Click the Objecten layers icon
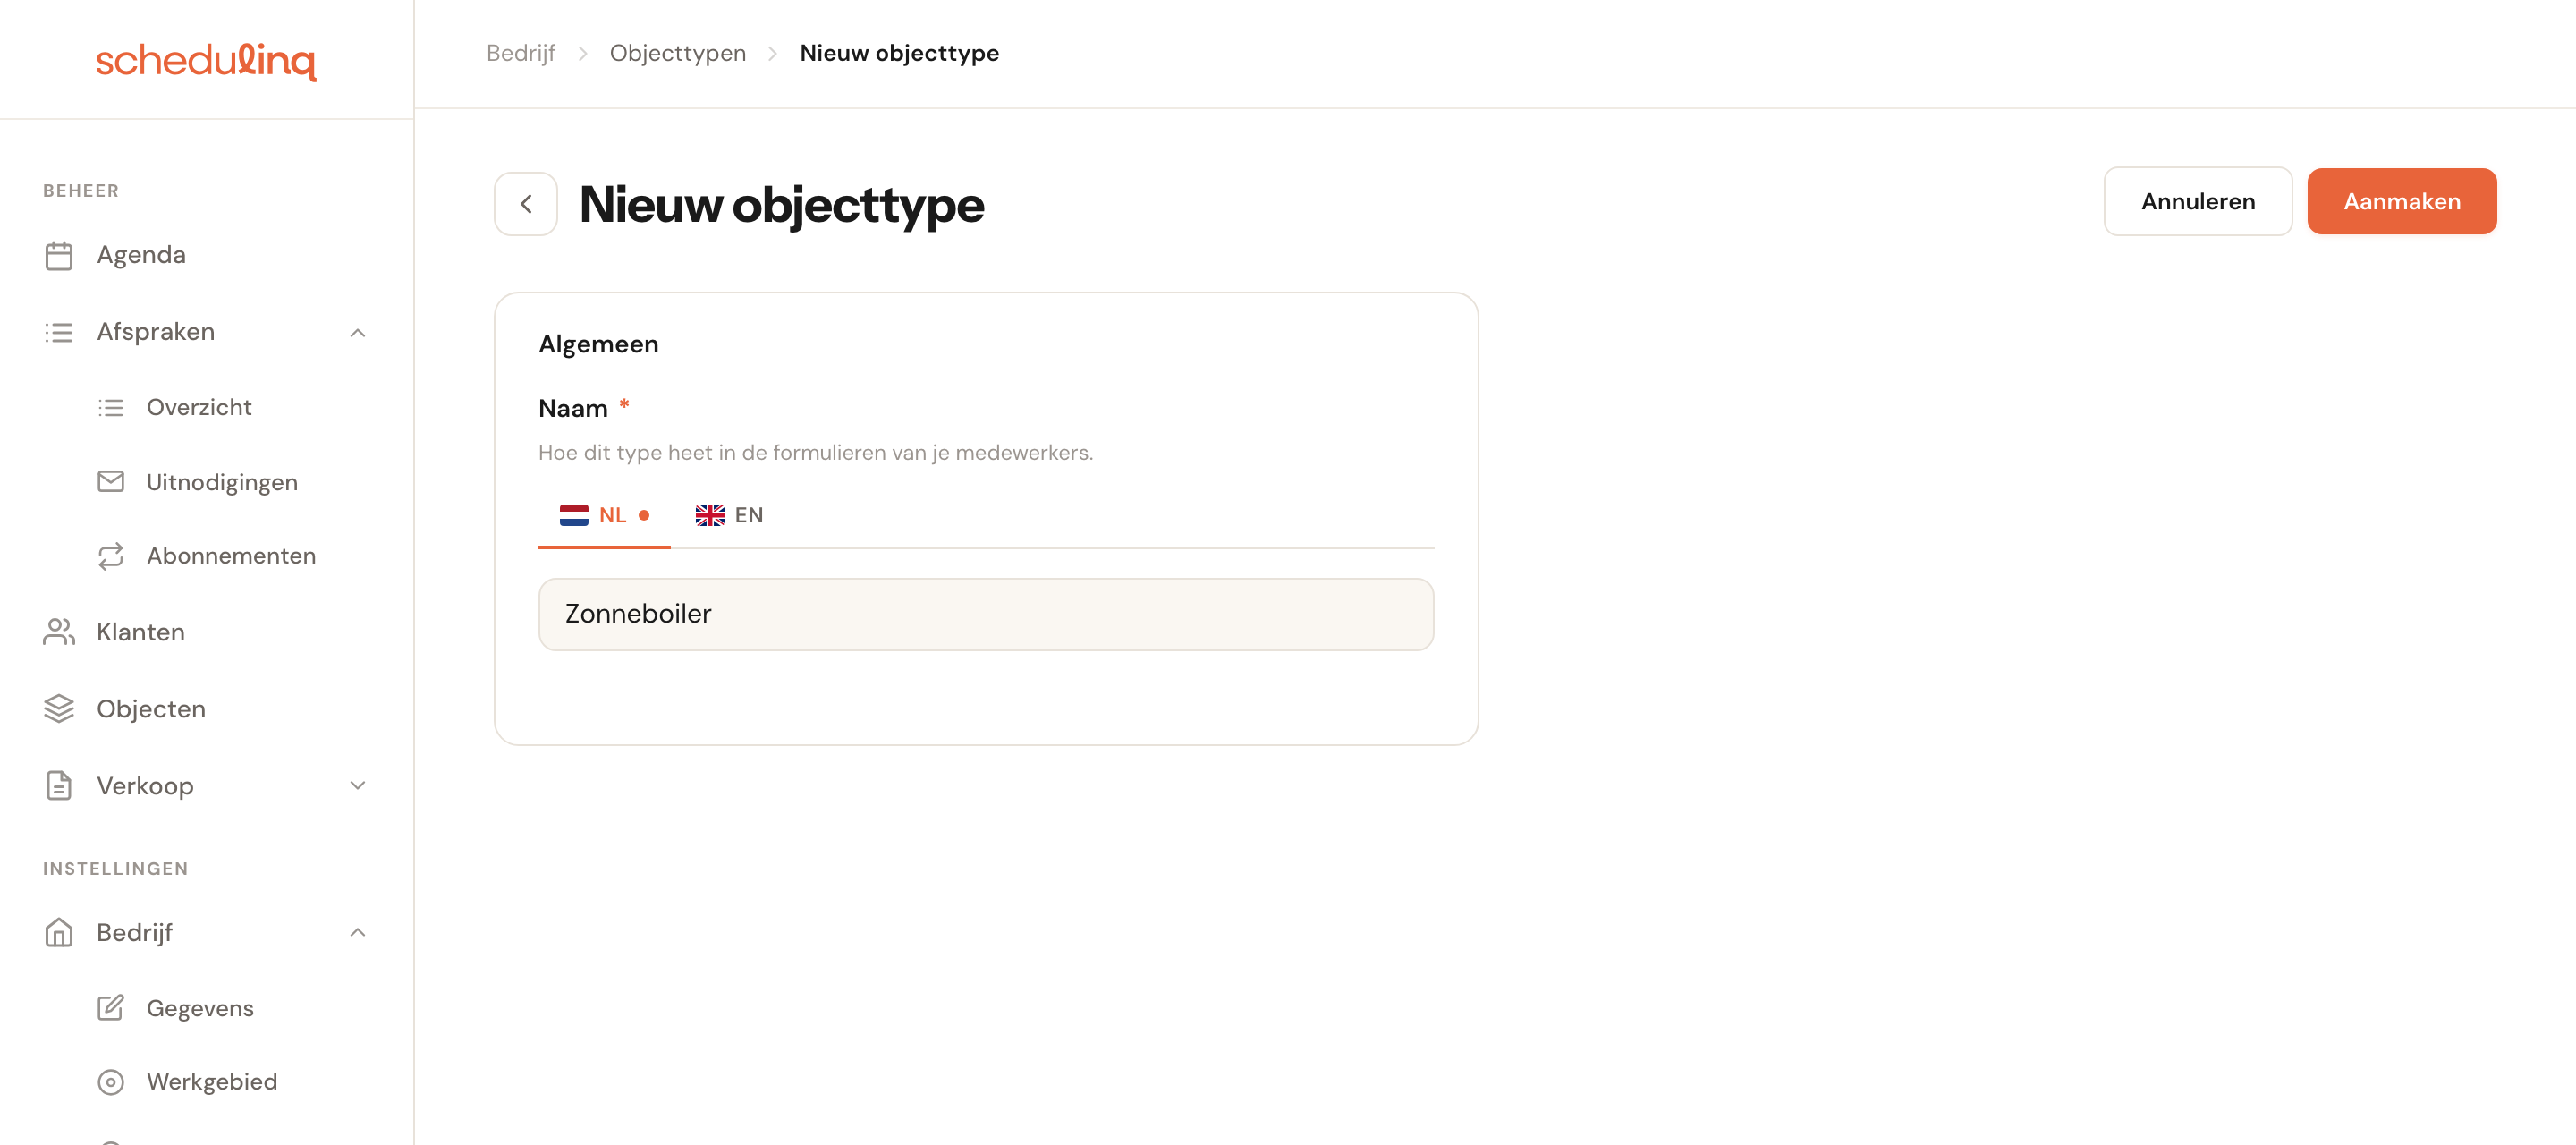The width and height of the screenshot is (2576, 1145). pyautogui.click(x=59, y=709)
